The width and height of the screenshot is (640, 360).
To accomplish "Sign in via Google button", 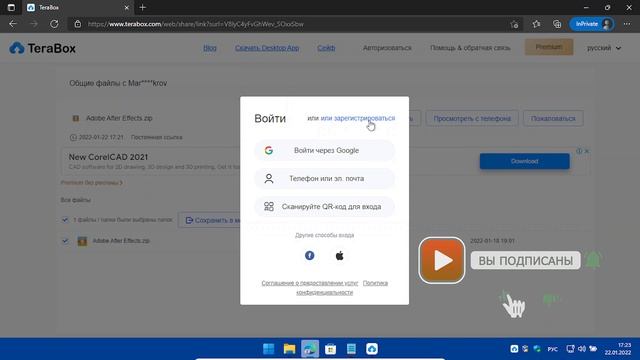I will (x=324, y=150).
